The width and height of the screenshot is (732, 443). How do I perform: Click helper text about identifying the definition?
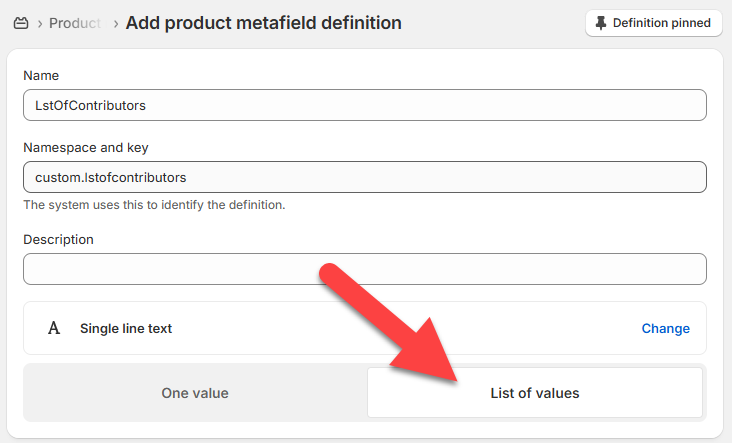tap(154, 205)
